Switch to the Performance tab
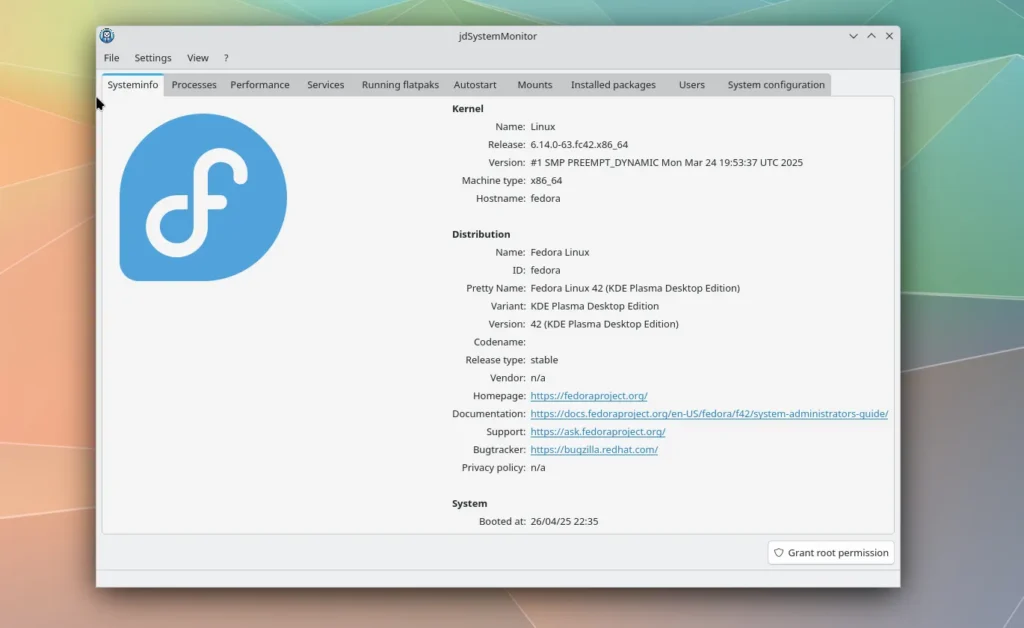Screen dimensions: 1024x628 coord(260,85)
